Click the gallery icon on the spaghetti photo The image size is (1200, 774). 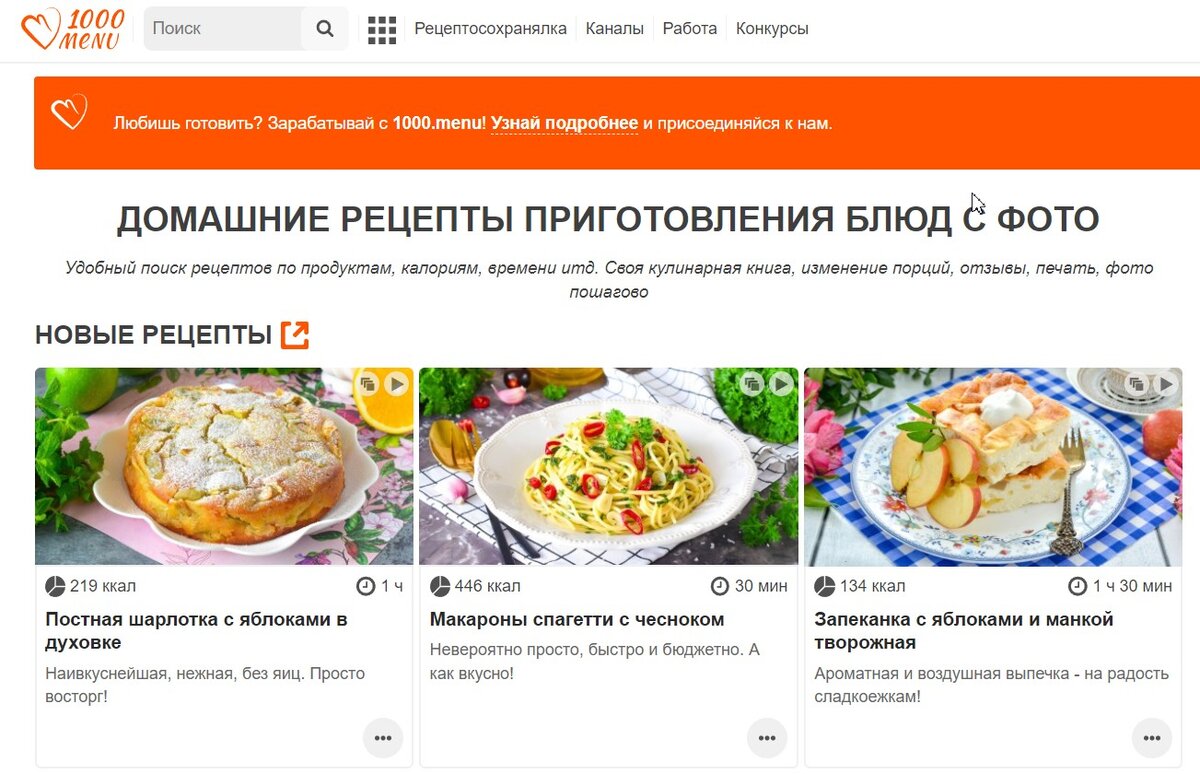752,384
